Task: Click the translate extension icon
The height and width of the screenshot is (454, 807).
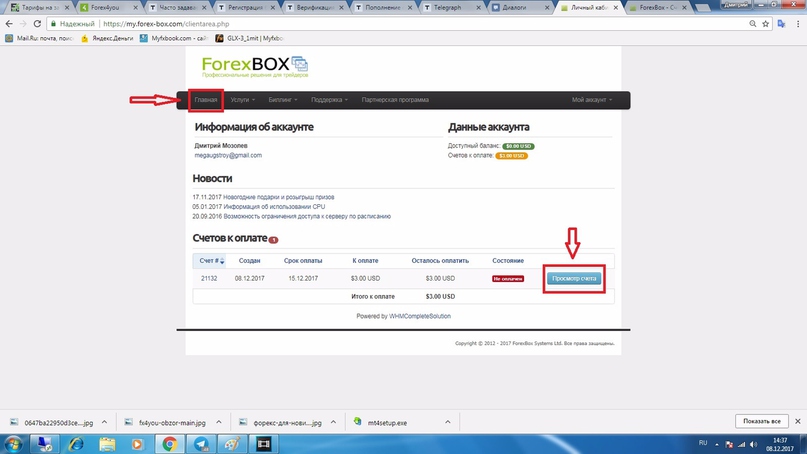Action: (x=781, y=24)
